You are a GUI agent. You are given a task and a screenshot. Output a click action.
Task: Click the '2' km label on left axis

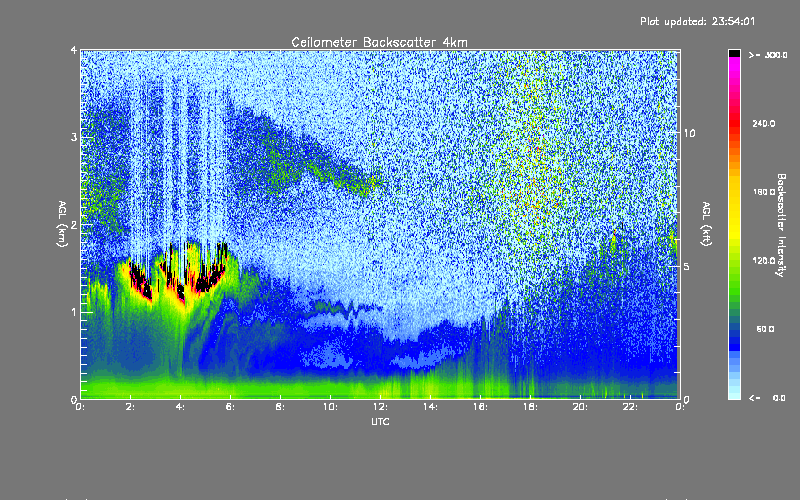click(74, 224)
